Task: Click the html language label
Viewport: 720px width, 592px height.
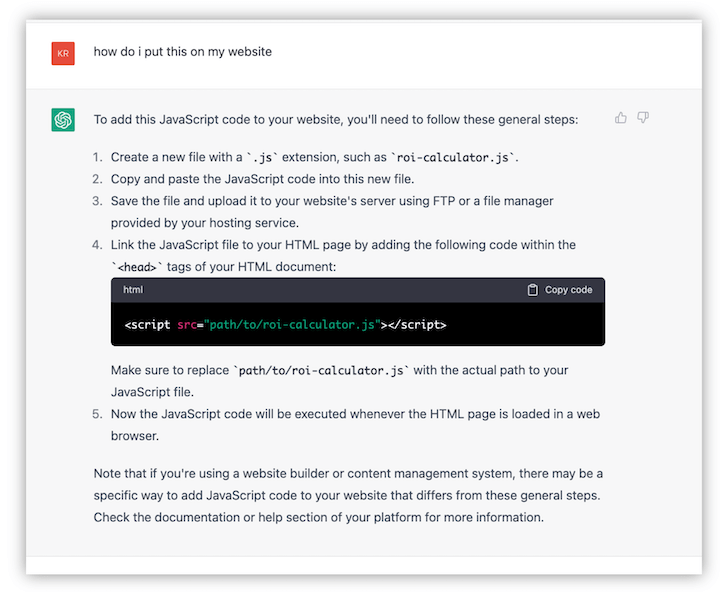Action: click(133, 290)
